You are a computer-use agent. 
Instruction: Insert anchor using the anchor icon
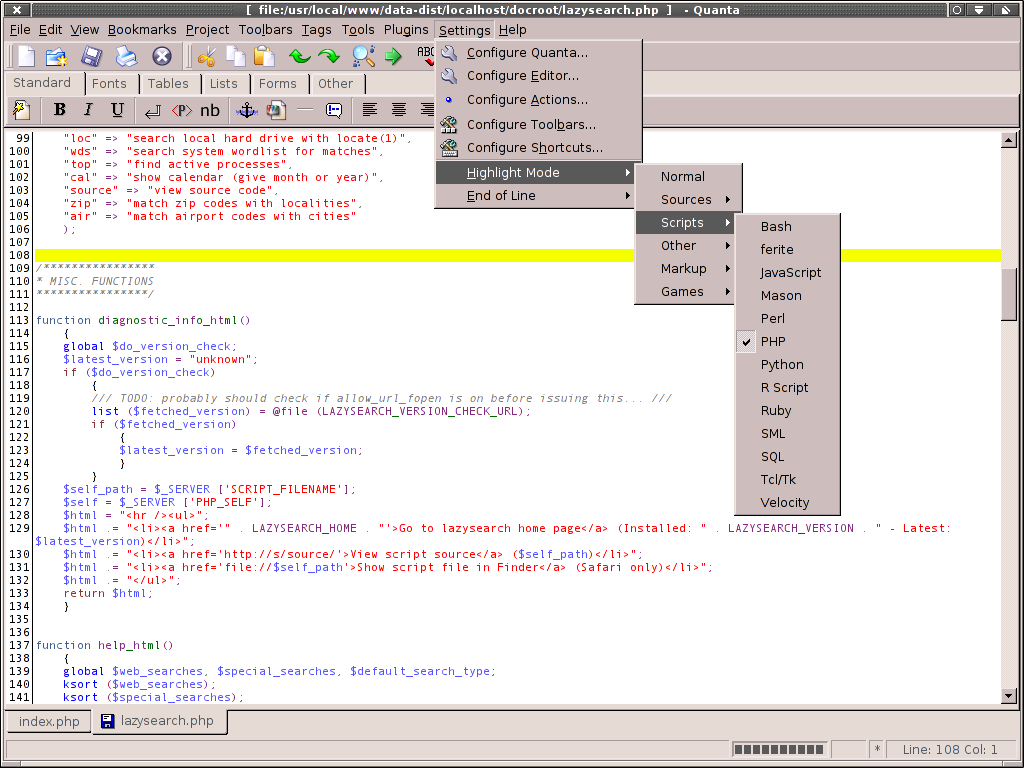click(x=245, y=110)
